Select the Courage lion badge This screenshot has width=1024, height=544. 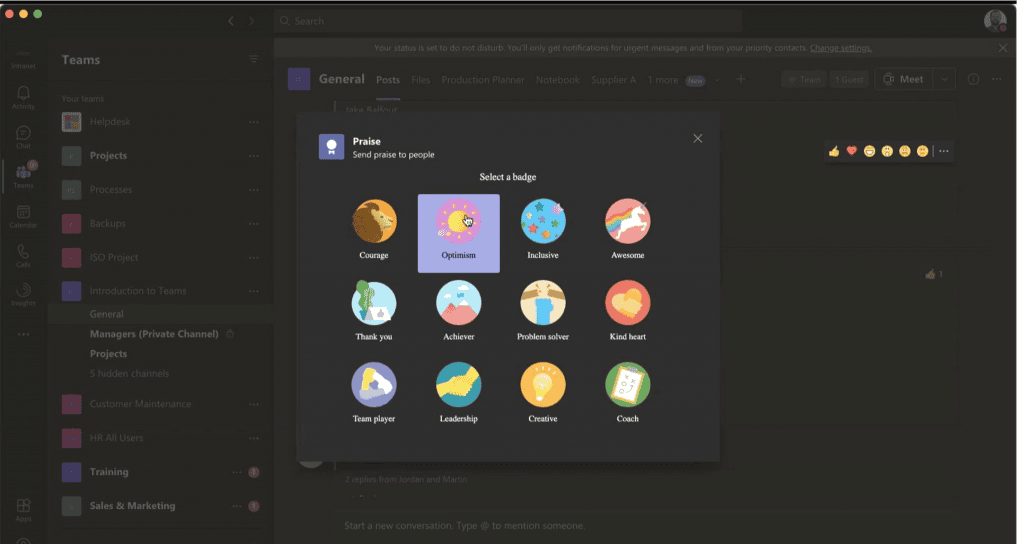click(x=373, y=222)
